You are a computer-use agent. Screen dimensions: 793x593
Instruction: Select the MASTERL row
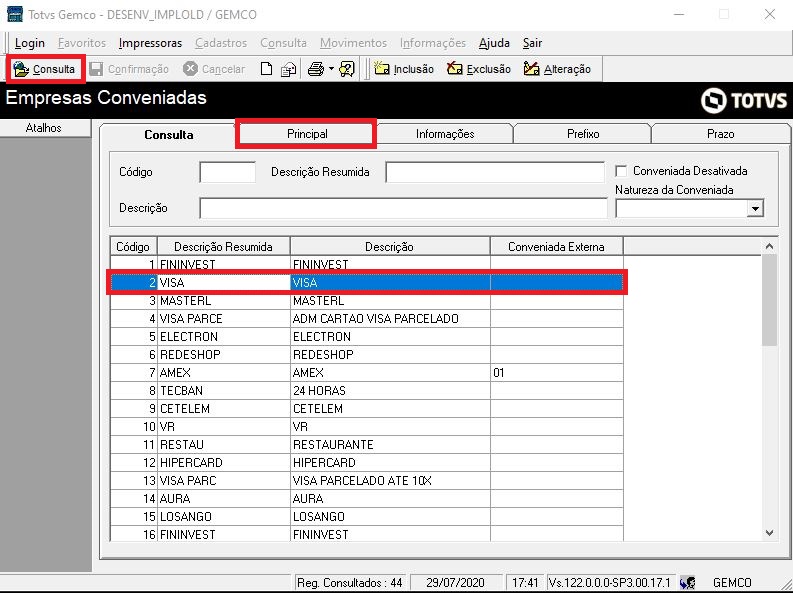coord(367,301)
